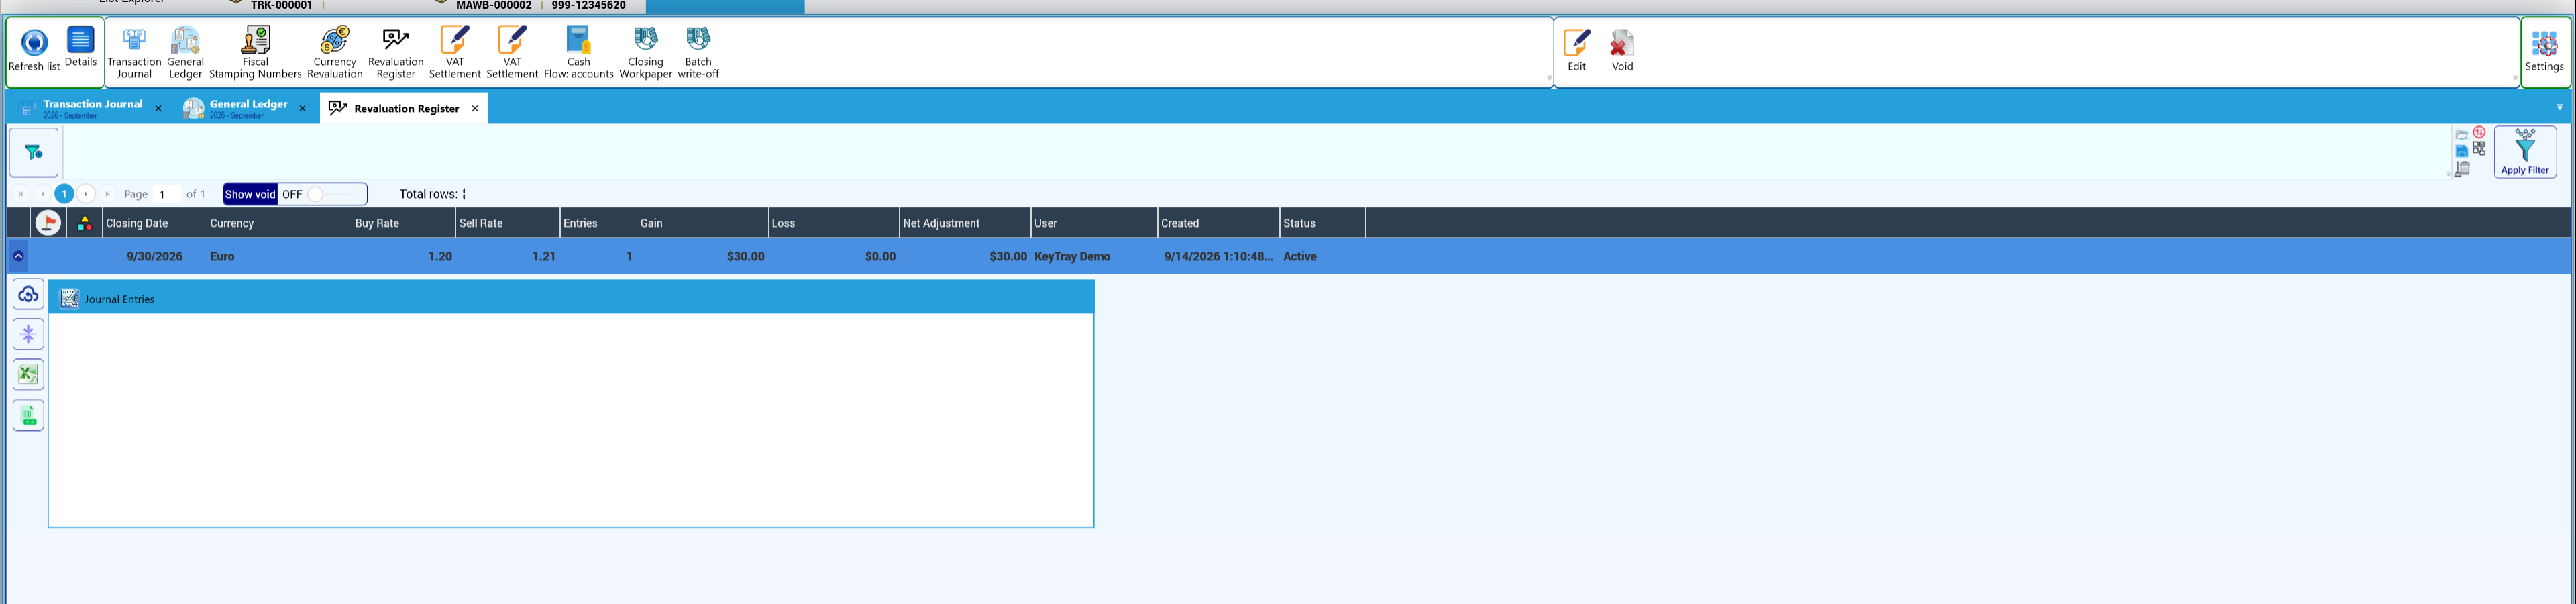2576x604 pixels.
Task: Click the flag column header icon
Action: (48, 223)
